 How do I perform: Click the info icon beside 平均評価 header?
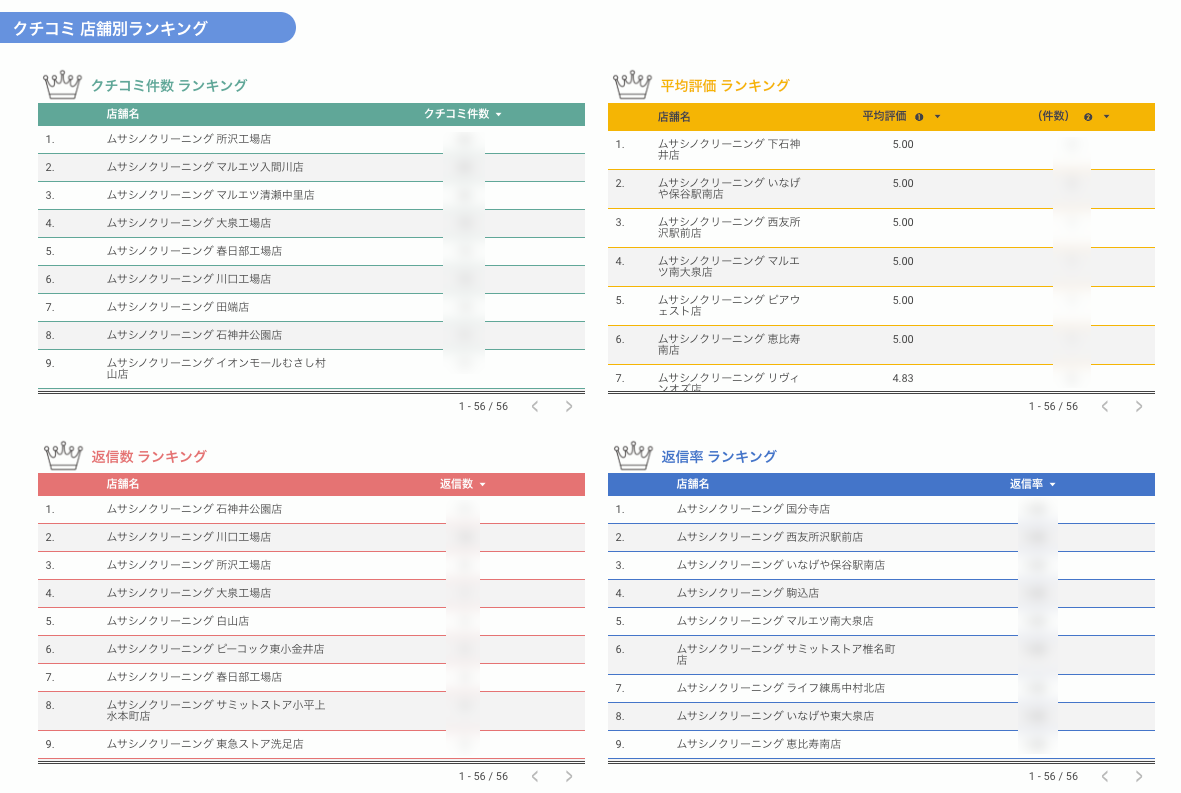(x=919, y=117)
